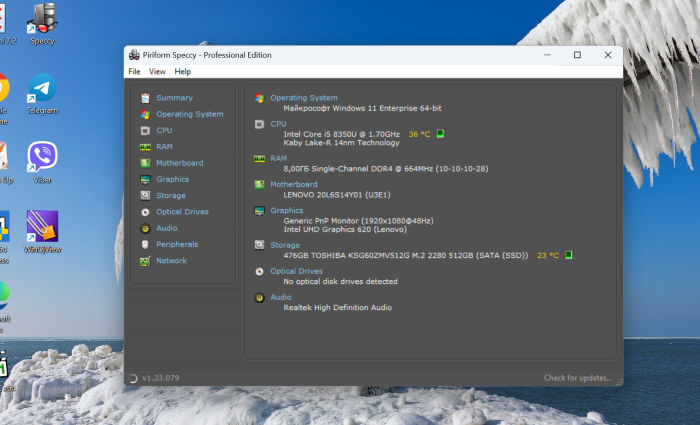Open the Telegram desktop shortcut
This screenshot has width=700, height=425.
pyautogui.click(x=42, y=94)
